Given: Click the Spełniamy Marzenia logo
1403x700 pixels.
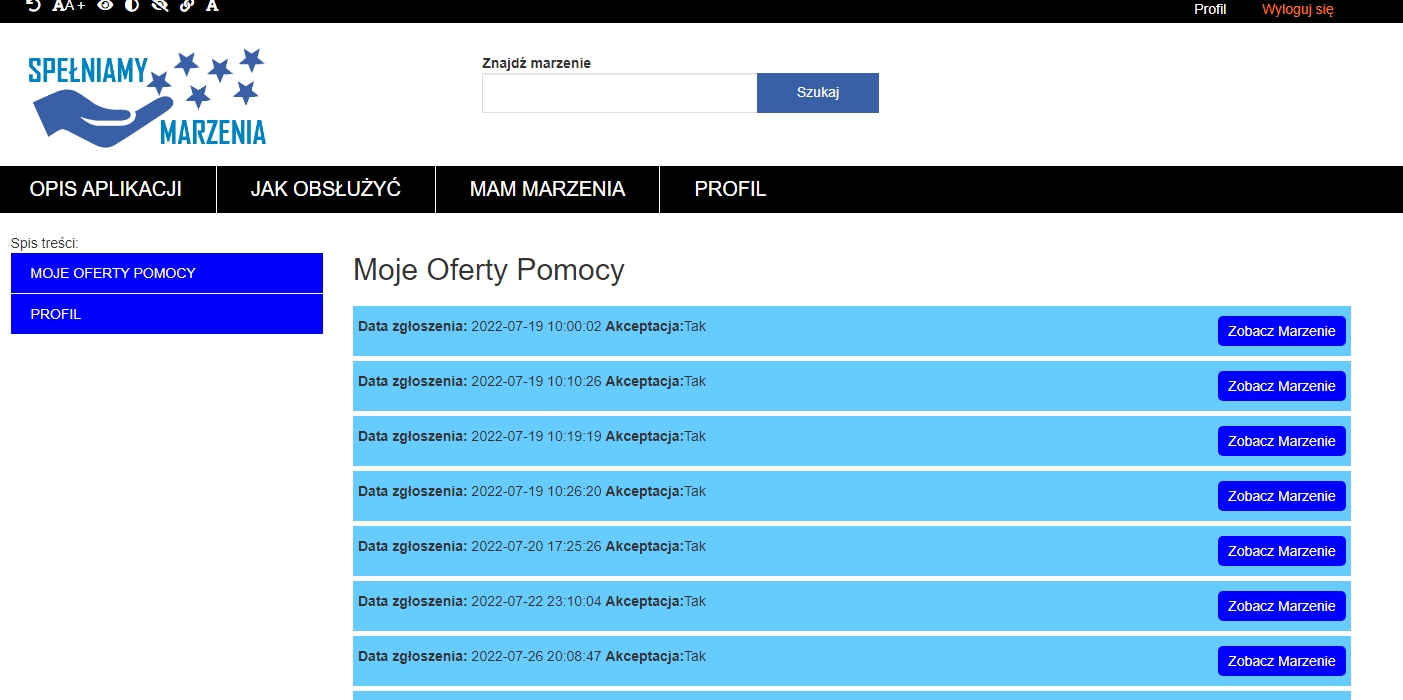Looking at the screenshot, I should [x=148, y=96].
